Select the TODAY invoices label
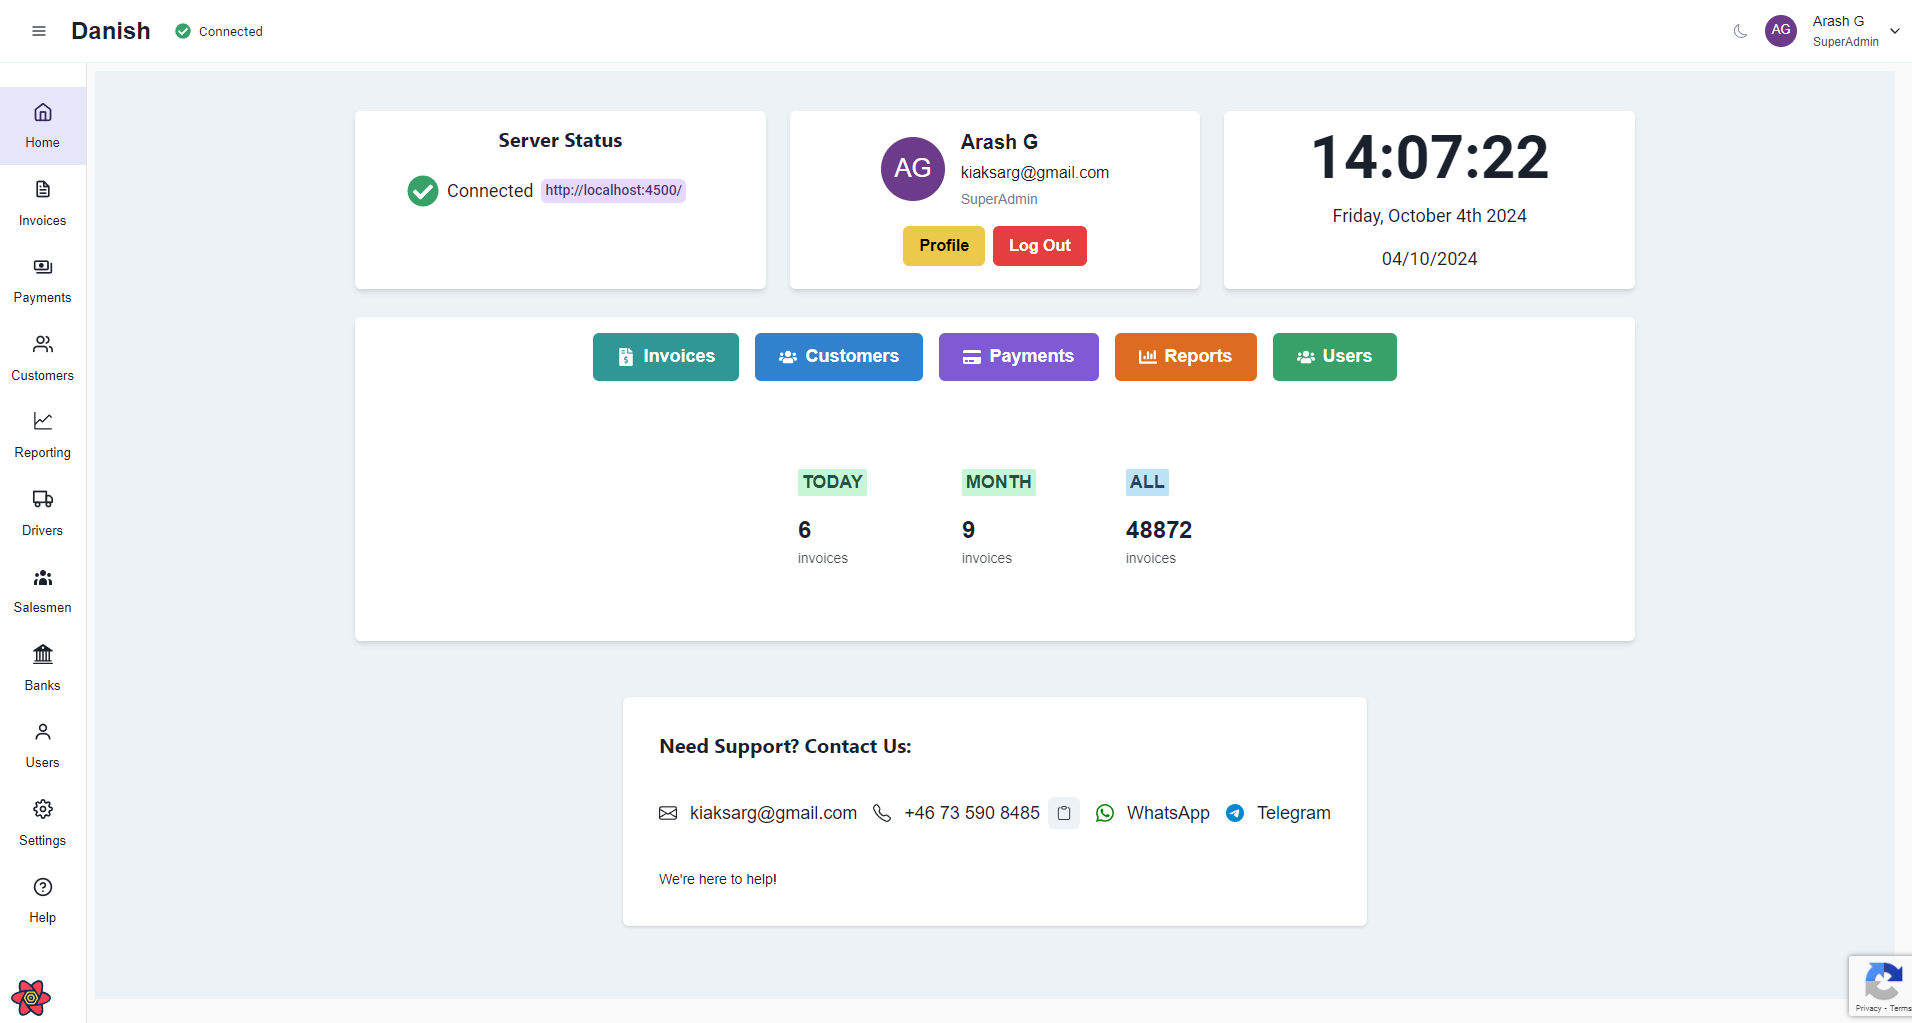1912x1023 pixels. click(x=832, y=482)
